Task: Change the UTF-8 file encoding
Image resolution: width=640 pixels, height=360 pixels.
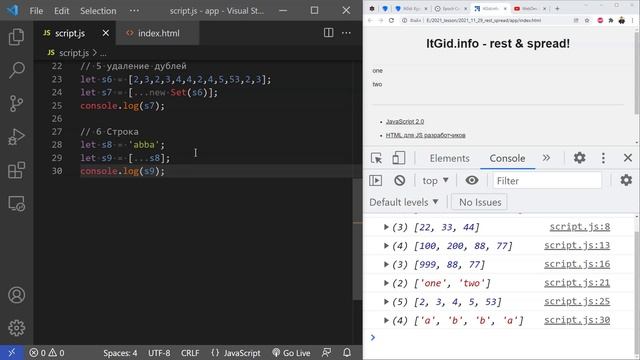Action: [159, 353]
